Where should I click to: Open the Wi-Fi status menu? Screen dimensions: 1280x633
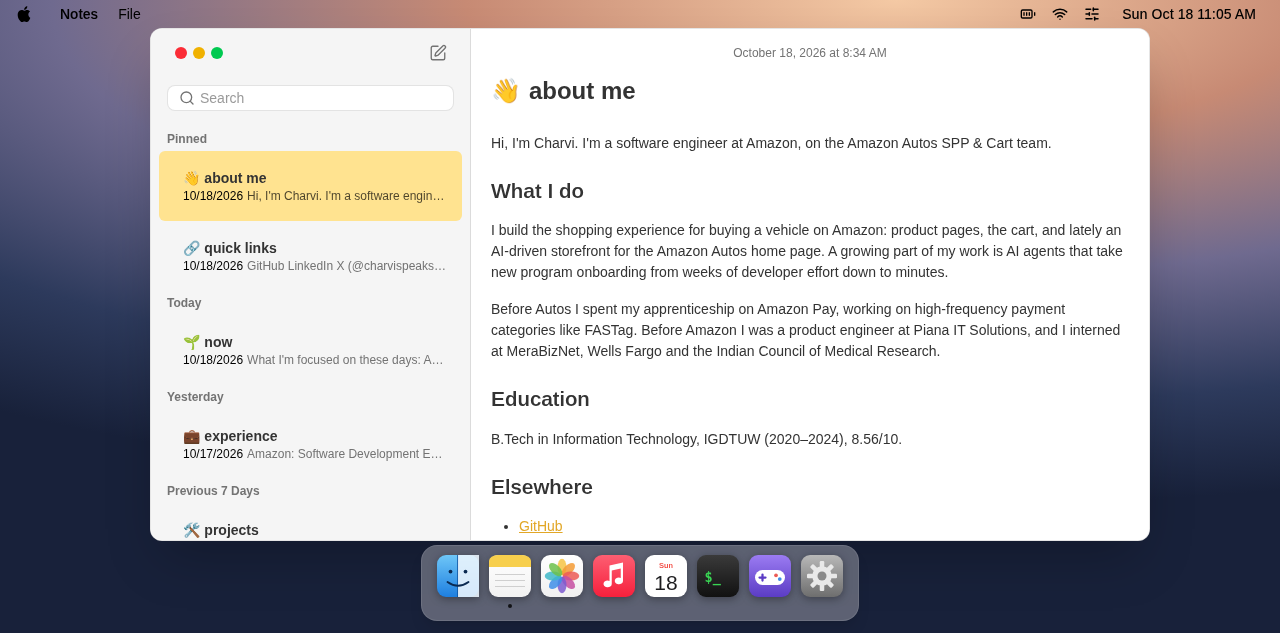pos(1060,14)
